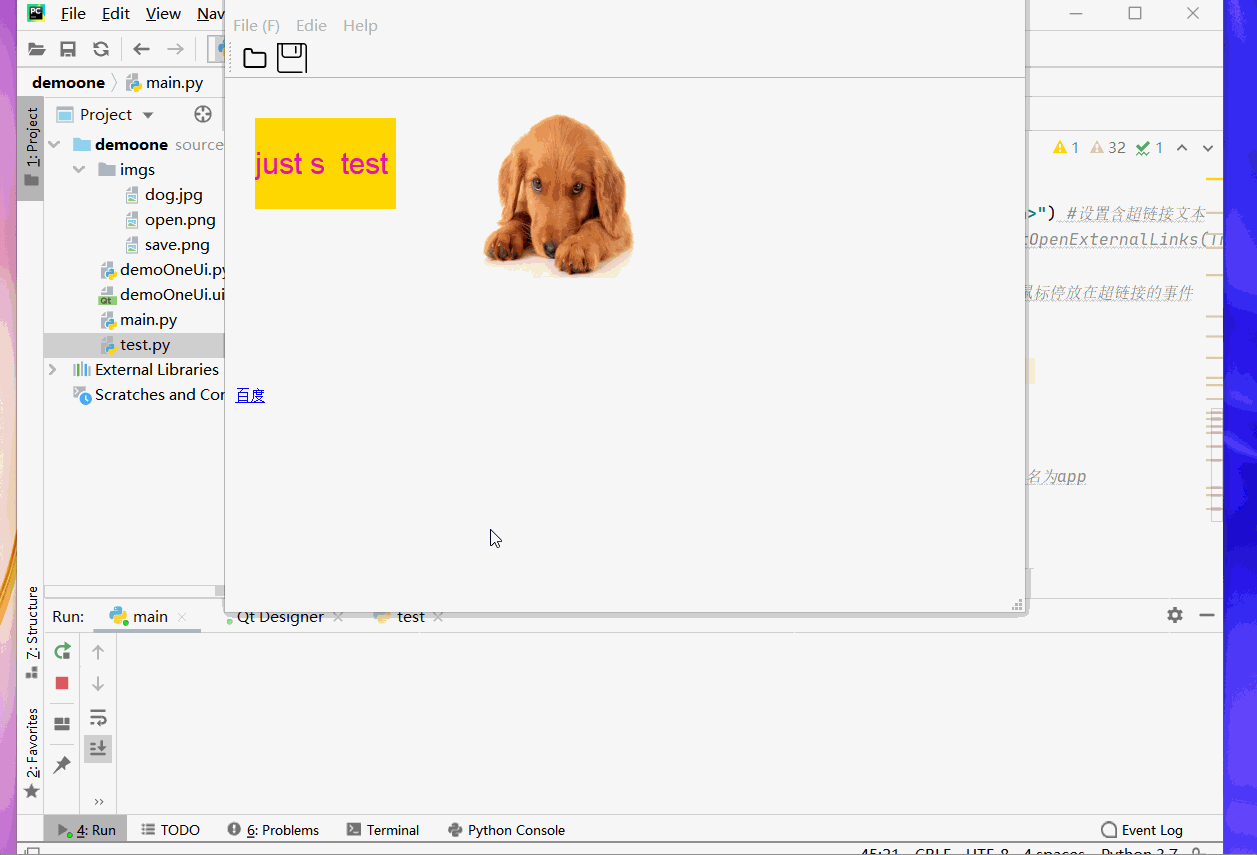Click the folder open icon in Qt window toolbar
The height and width of the screenshot is (855, 1257).
[x=255, y=58]
